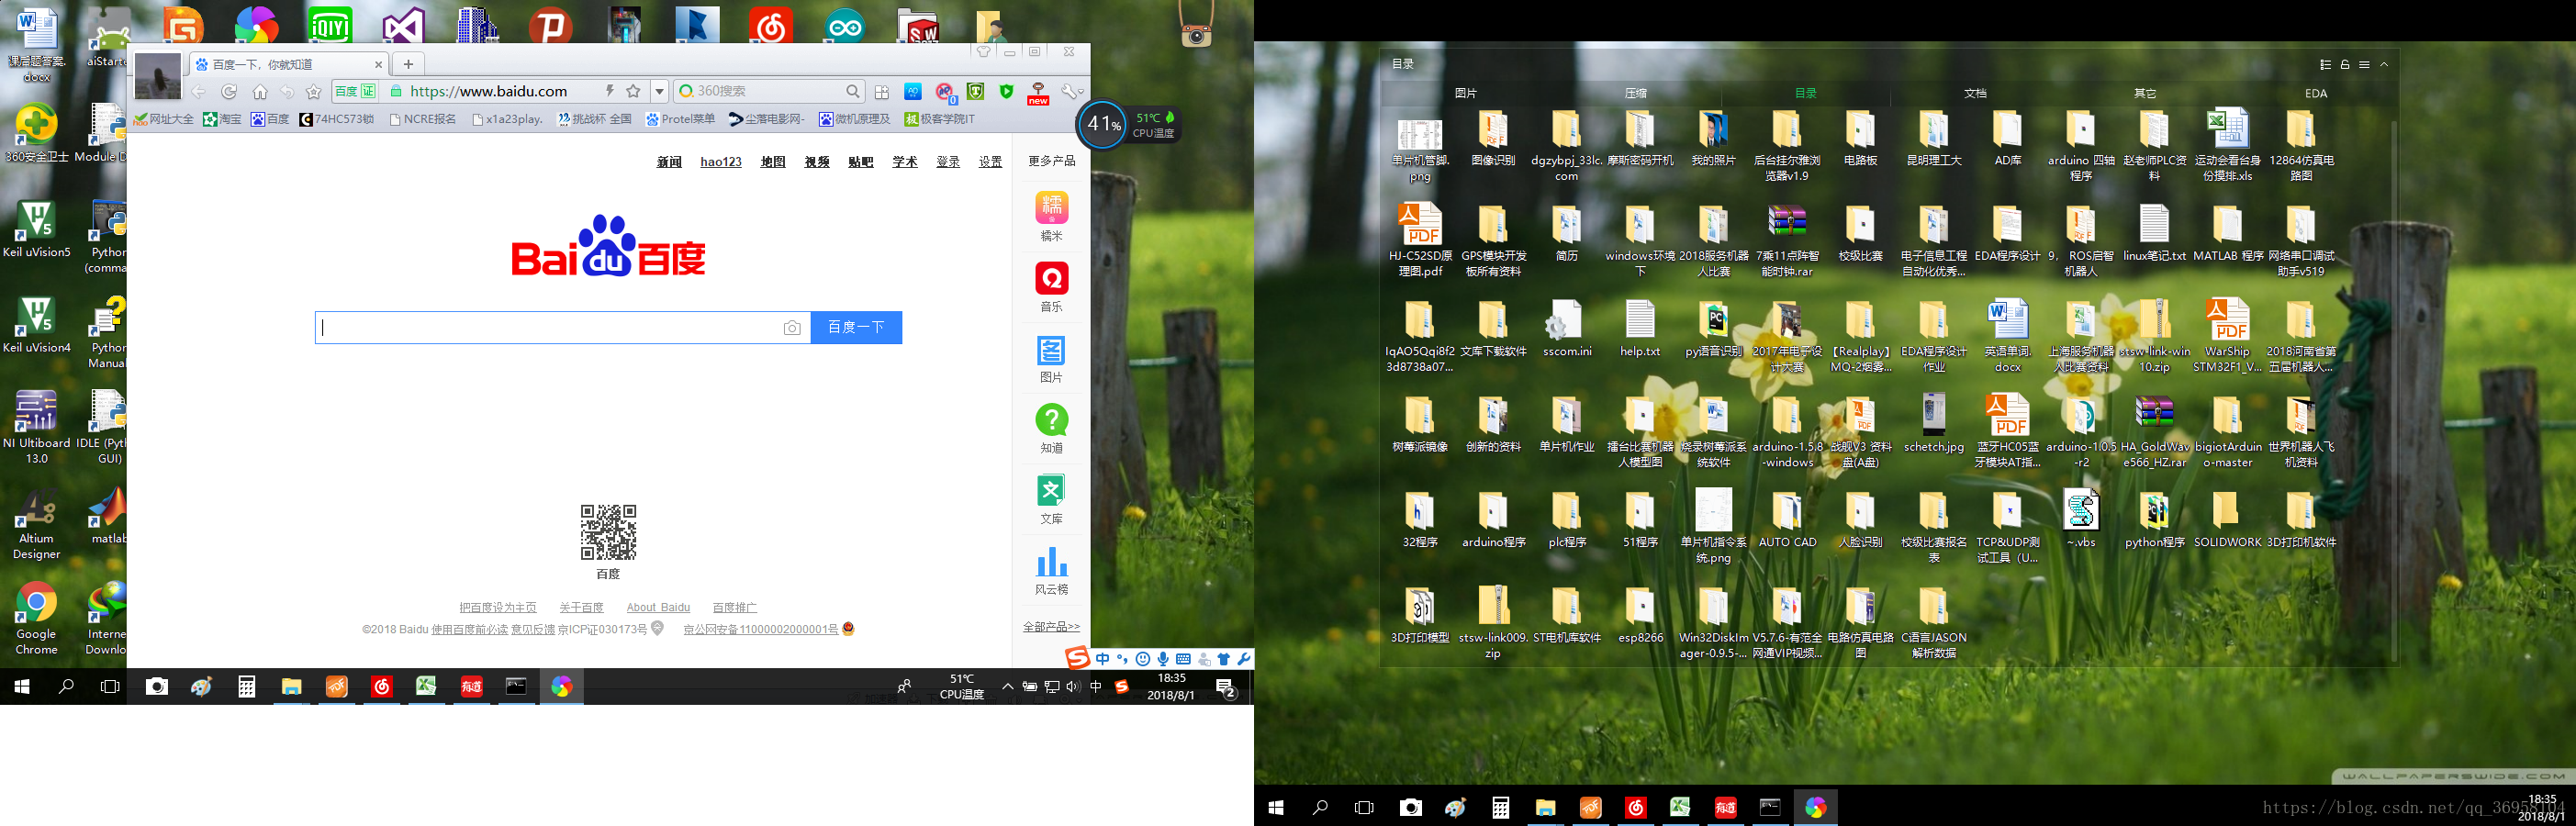
Task: Go back in the browser
Action: [x=198, y=92]
